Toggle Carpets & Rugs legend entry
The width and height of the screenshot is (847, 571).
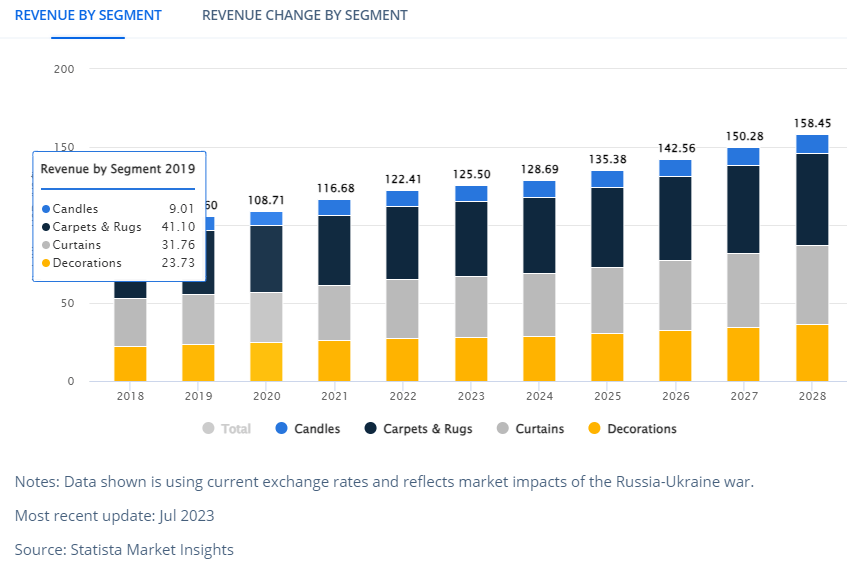[419, 428]
